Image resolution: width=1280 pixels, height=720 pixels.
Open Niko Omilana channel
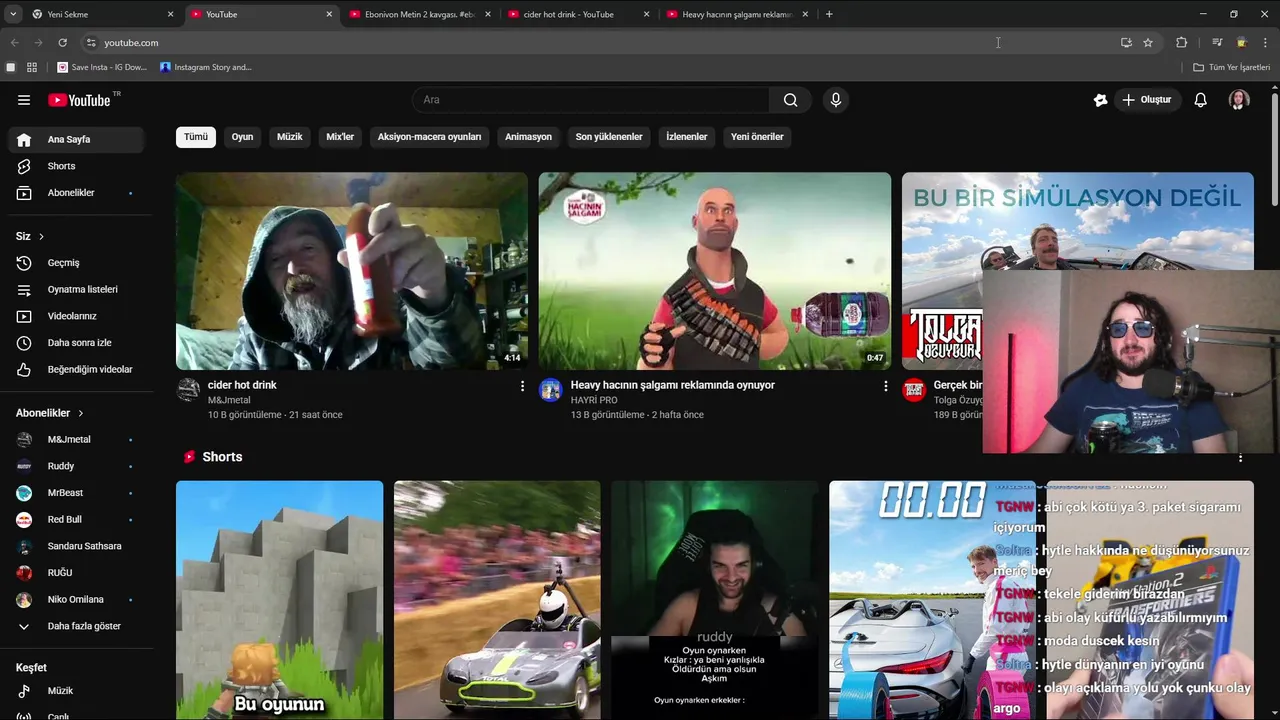[76, 600]
